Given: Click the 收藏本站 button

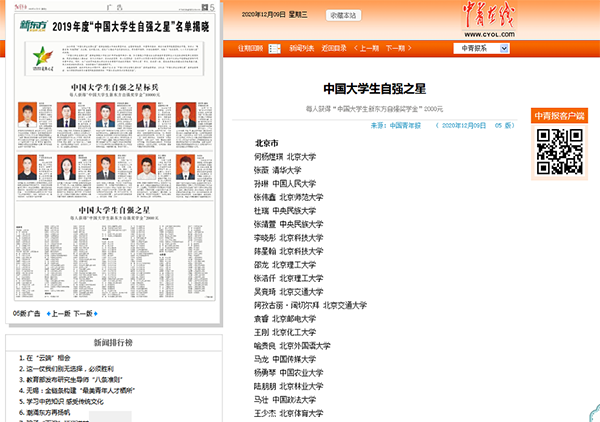Looking at the screenshot, I should (x=316, y=17).
